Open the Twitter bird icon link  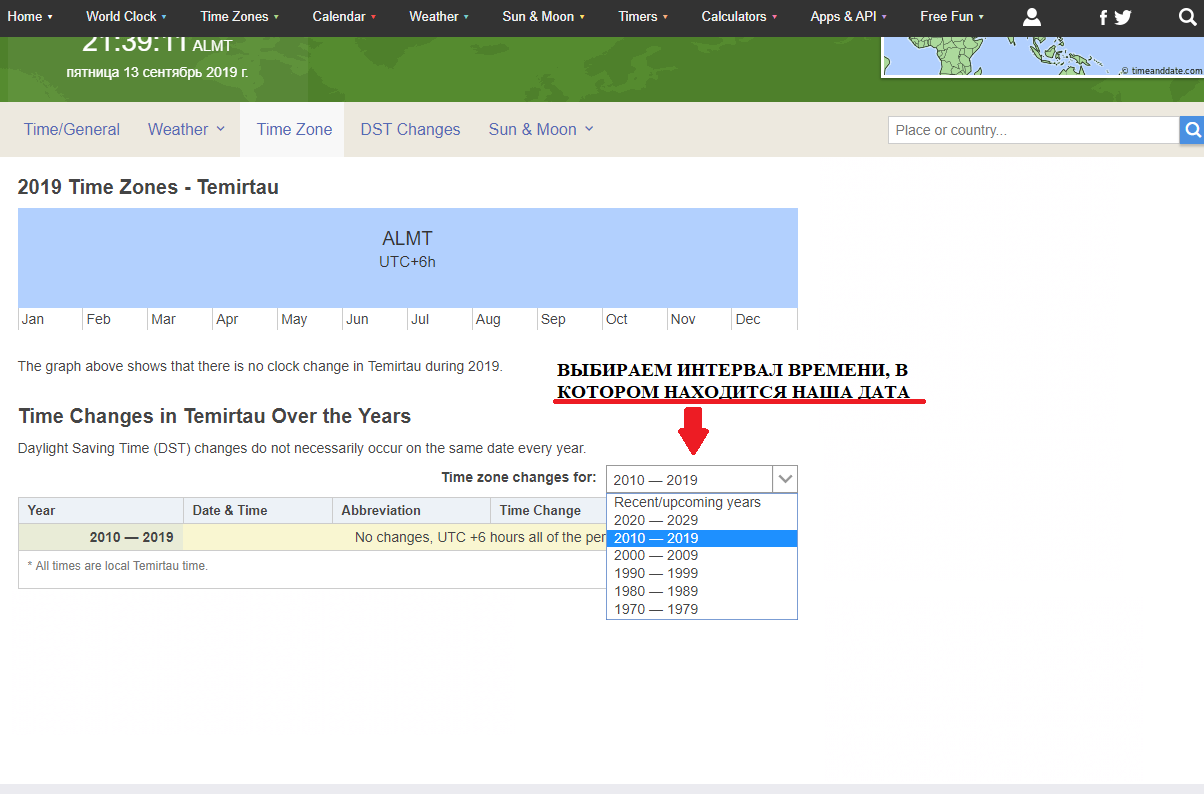click(x=1123, y=17)
